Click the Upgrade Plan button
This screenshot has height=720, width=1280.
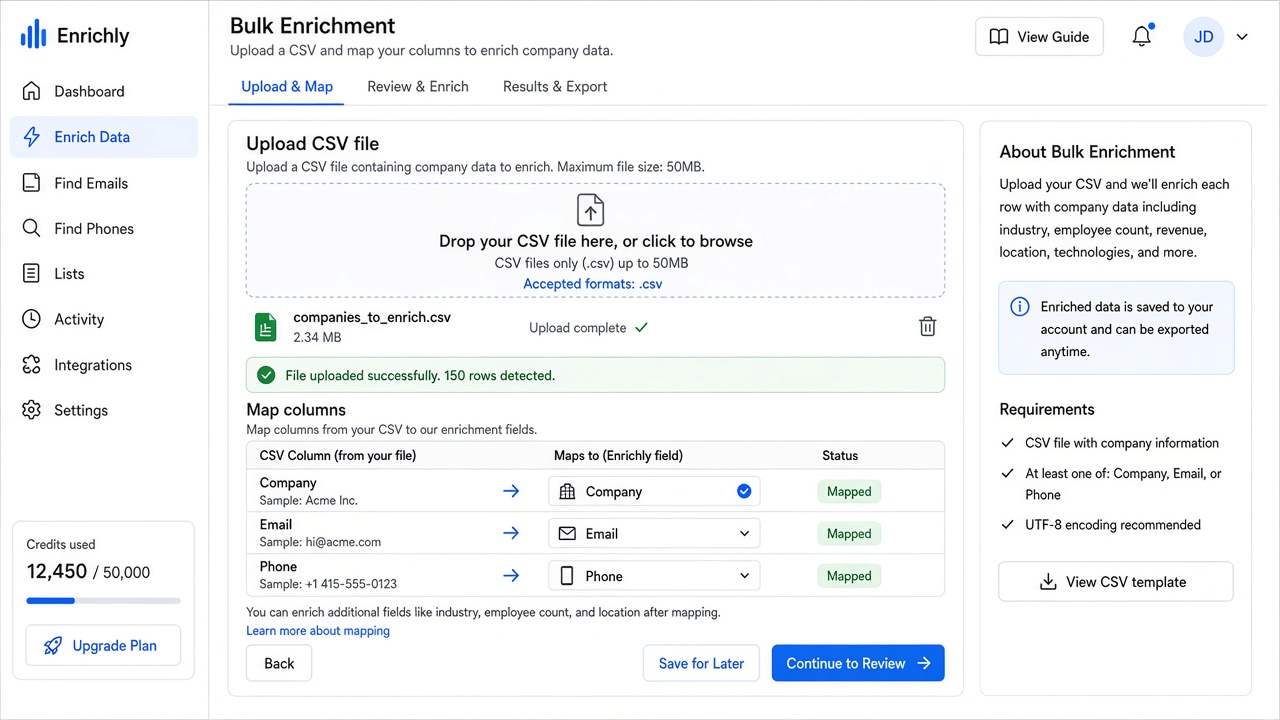click(x=104, y=646)
